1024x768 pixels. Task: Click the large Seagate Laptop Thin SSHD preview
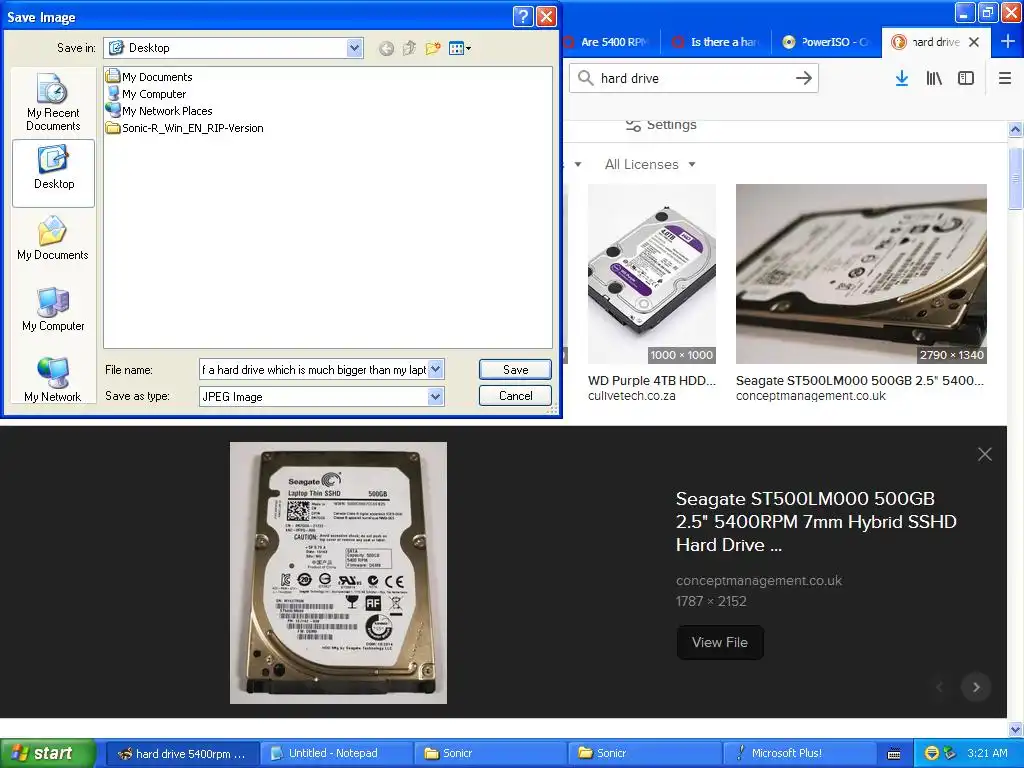(x=338, y=573)
